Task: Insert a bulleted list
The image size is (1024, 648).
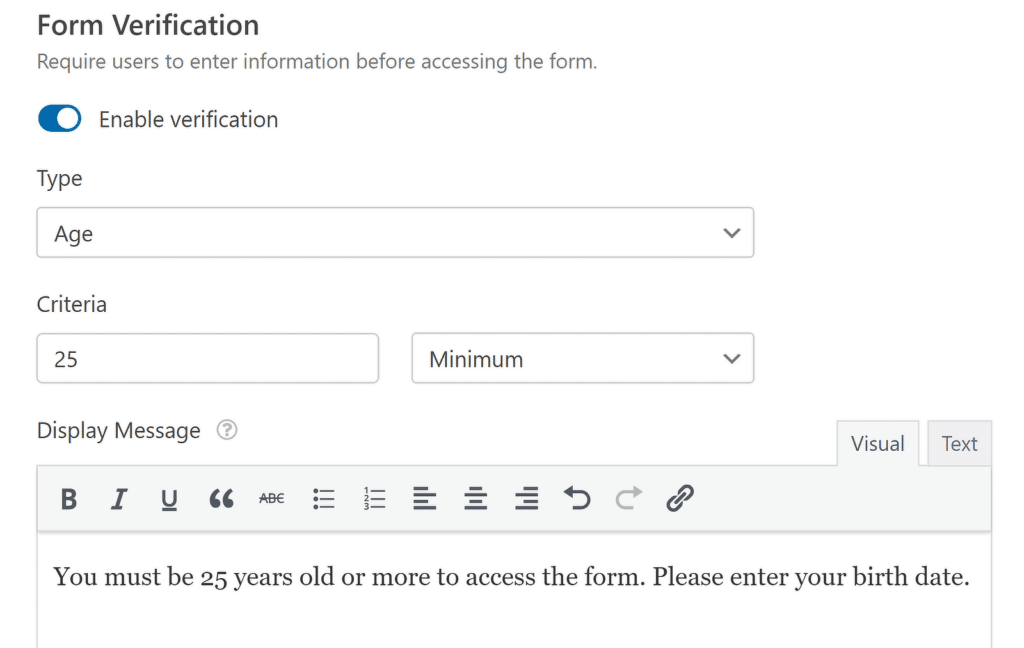Action: click(x=323, y=498)
